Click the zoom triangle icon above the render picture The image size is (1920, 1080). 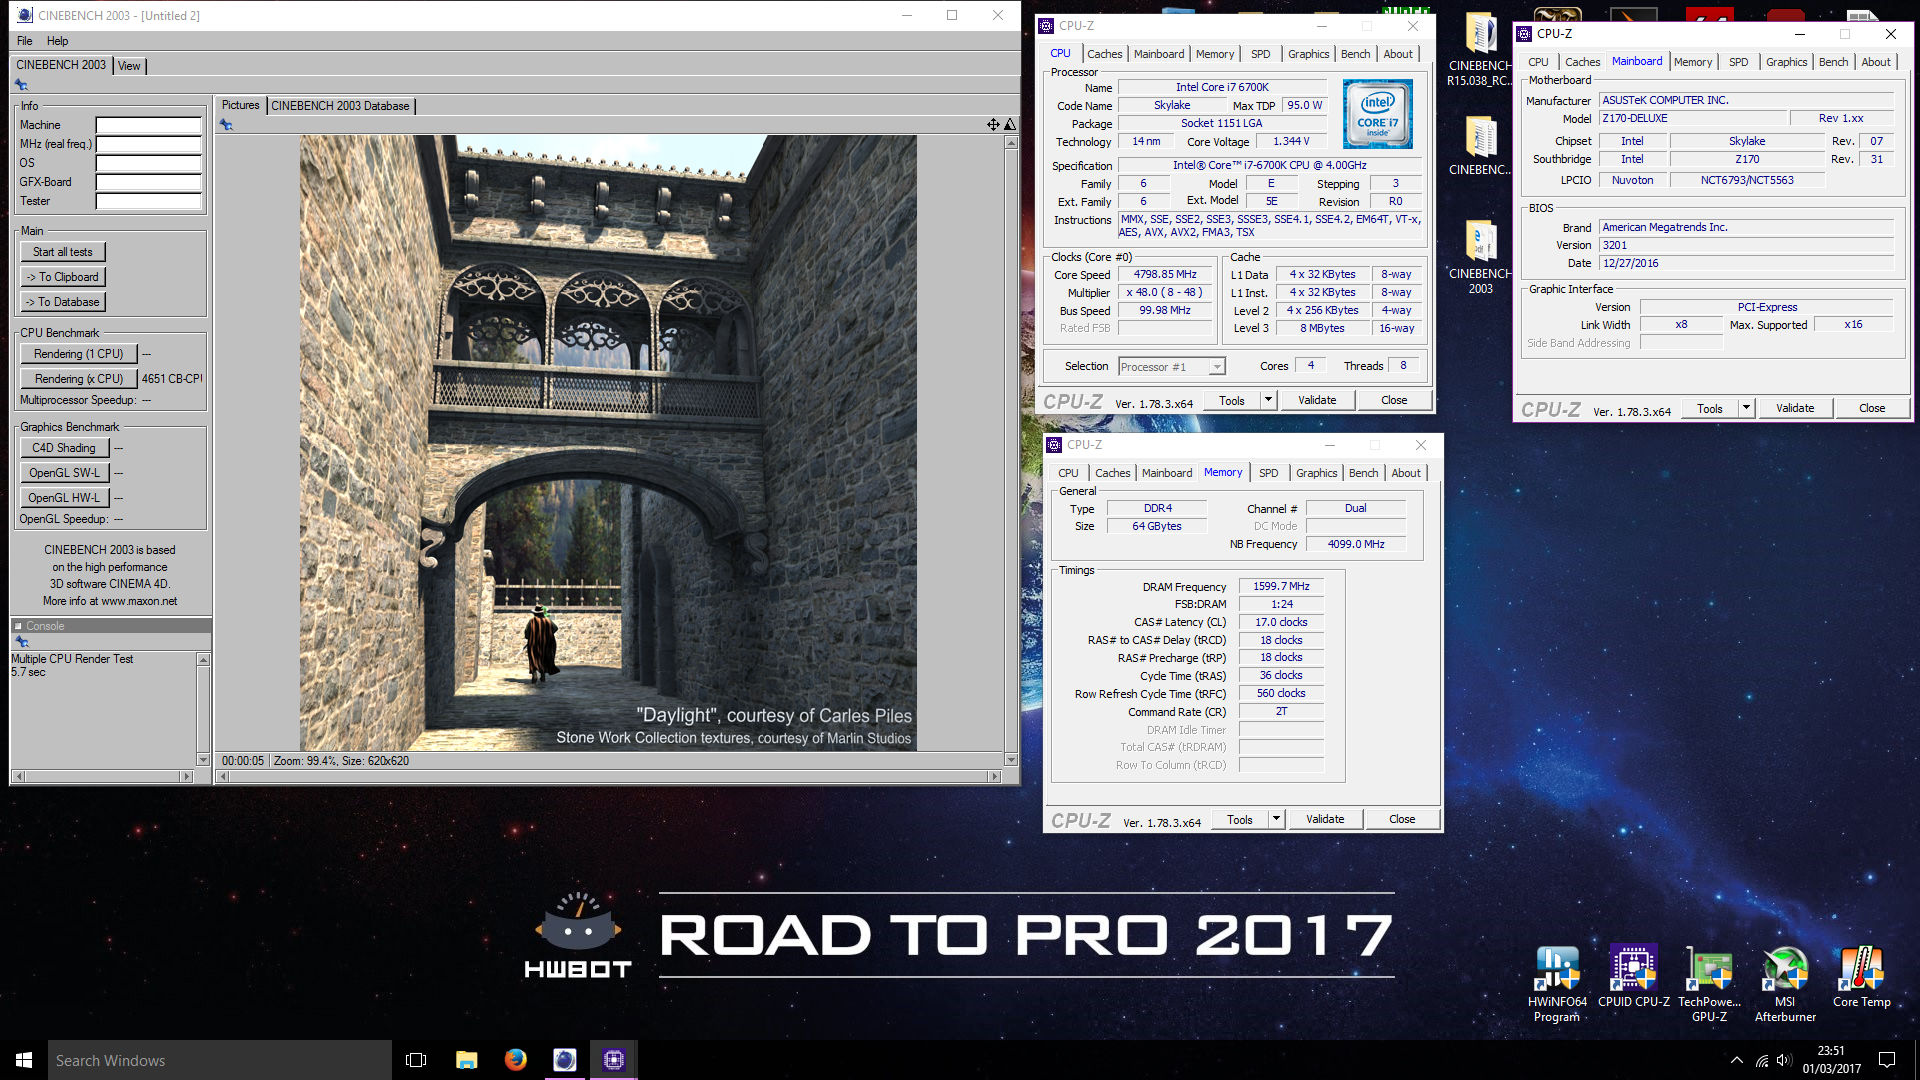[x=1010, y=124]
